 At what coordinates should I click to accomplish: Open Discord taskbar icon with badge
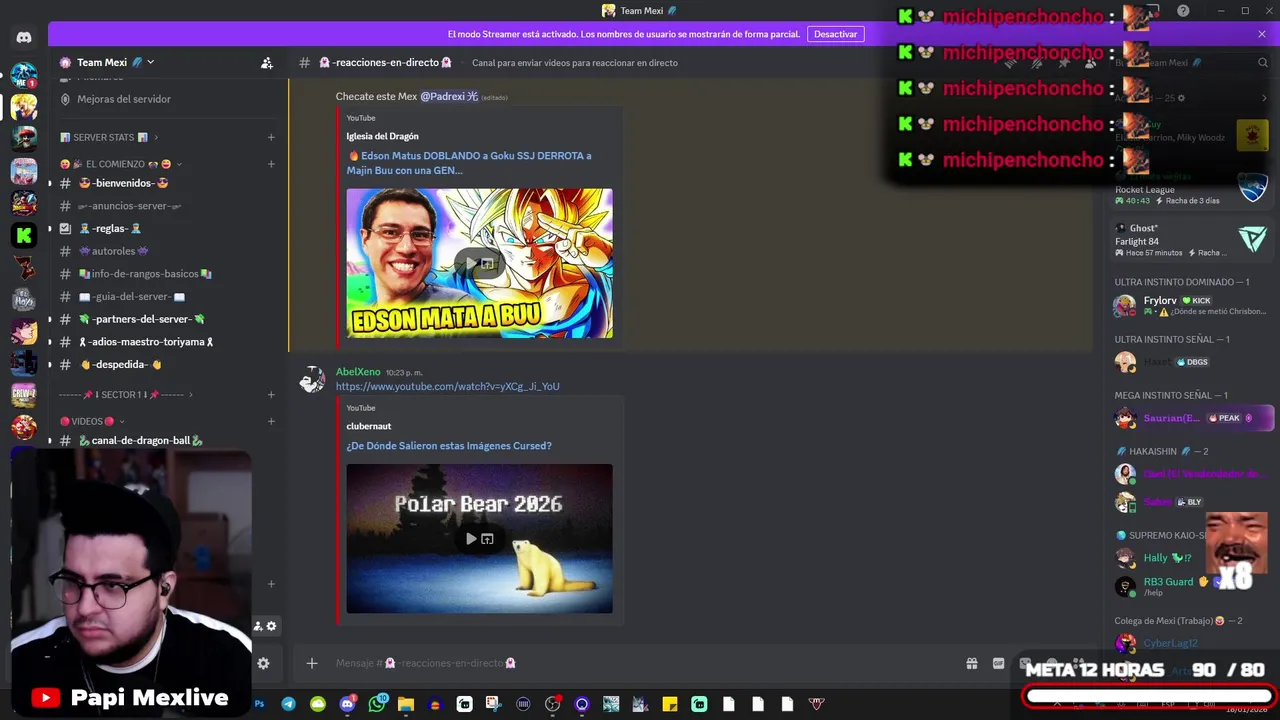[347, 704]
